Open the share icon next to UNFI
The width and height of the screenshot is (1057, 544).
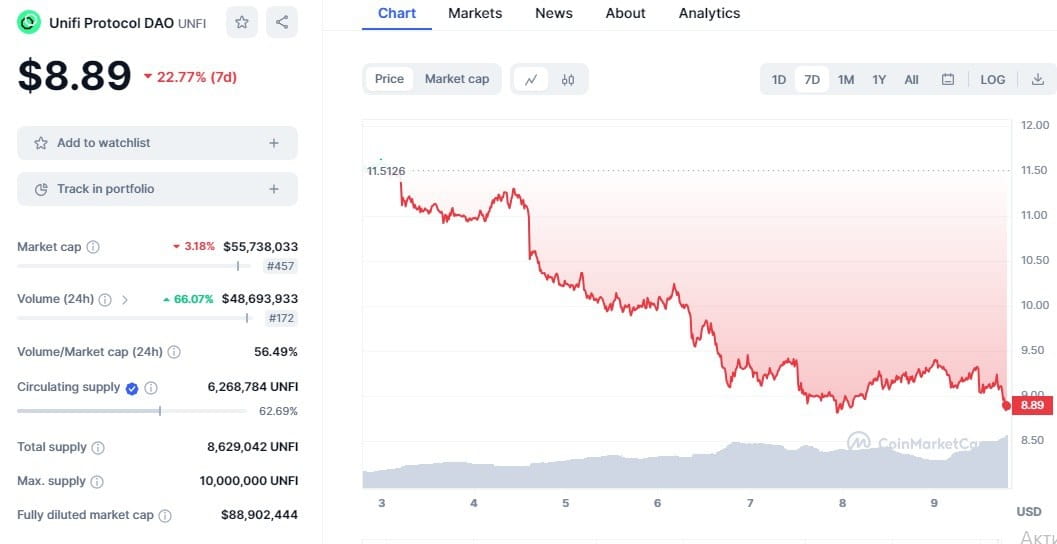click(282, 22)
